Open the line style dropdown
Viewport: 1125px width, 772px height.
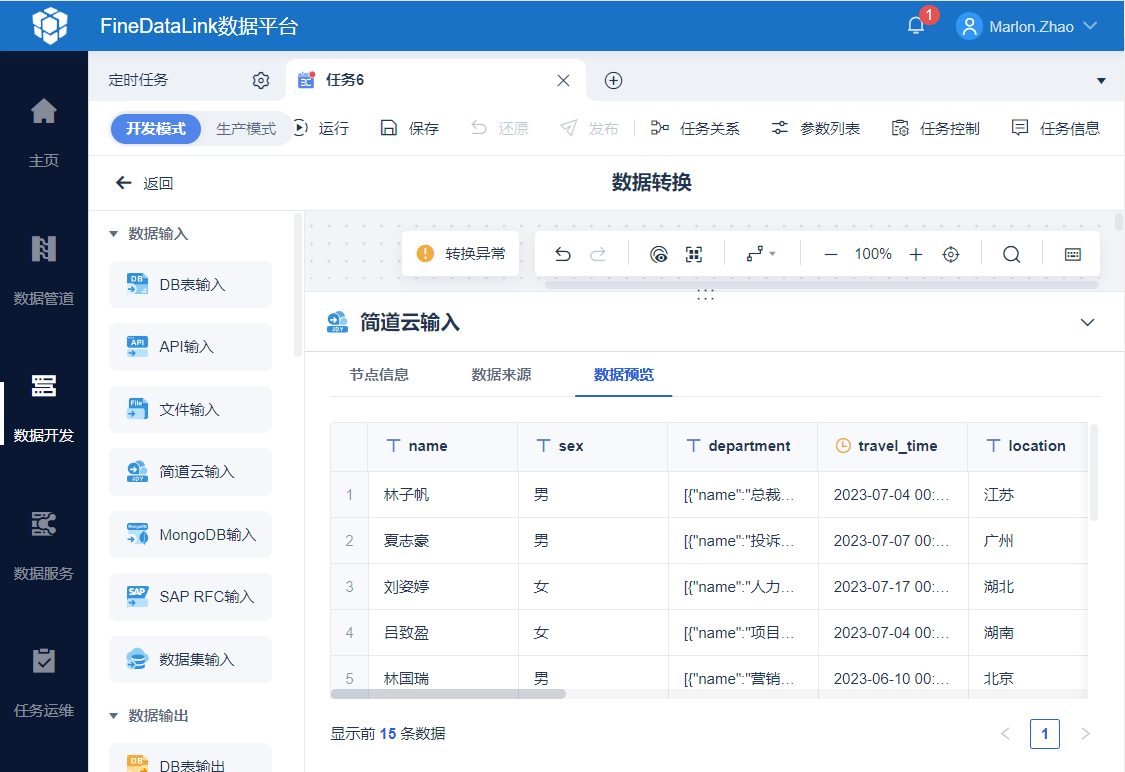tap(761, 254)
